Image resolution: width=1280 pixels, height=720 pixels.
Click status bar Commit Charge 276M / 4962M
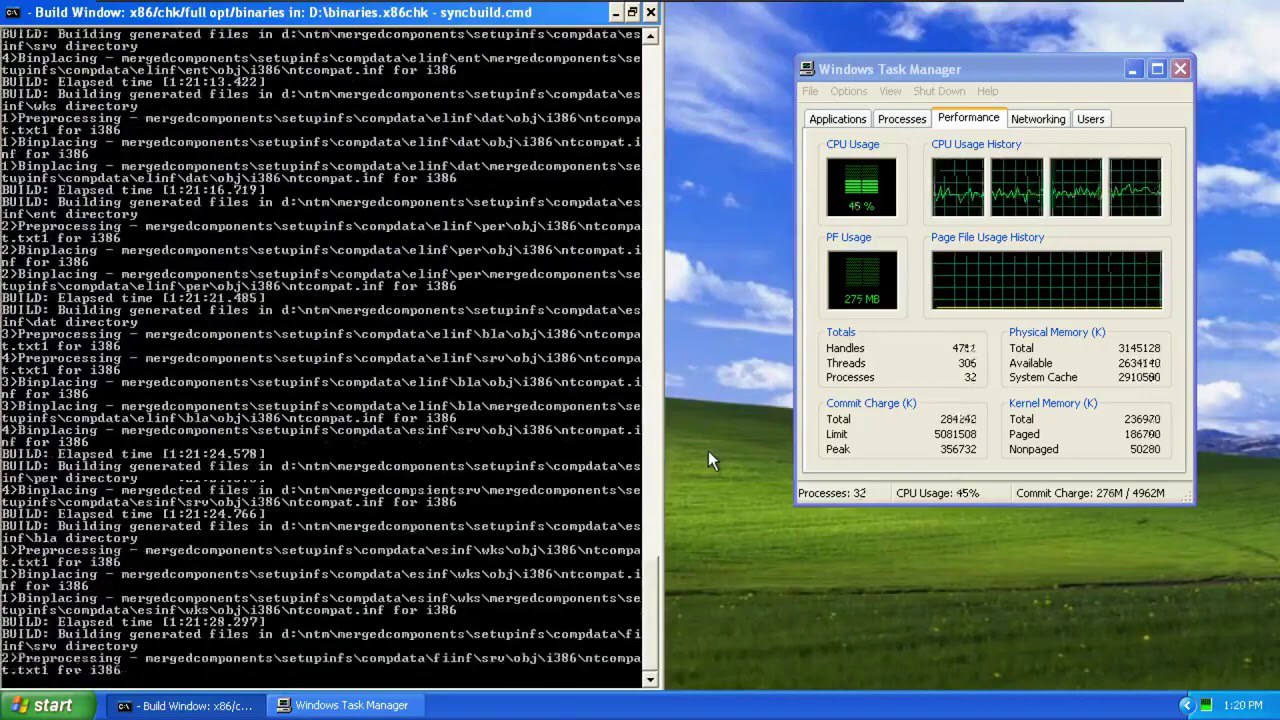1090,493
